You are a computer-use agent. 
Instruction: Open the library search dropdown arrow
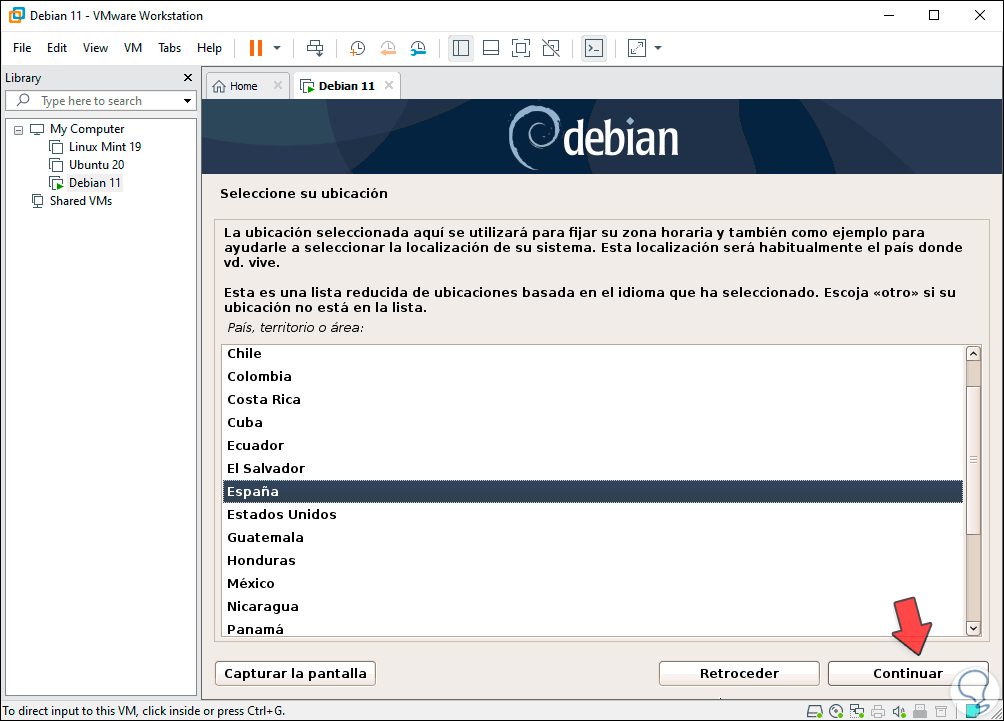click(187, 101)
